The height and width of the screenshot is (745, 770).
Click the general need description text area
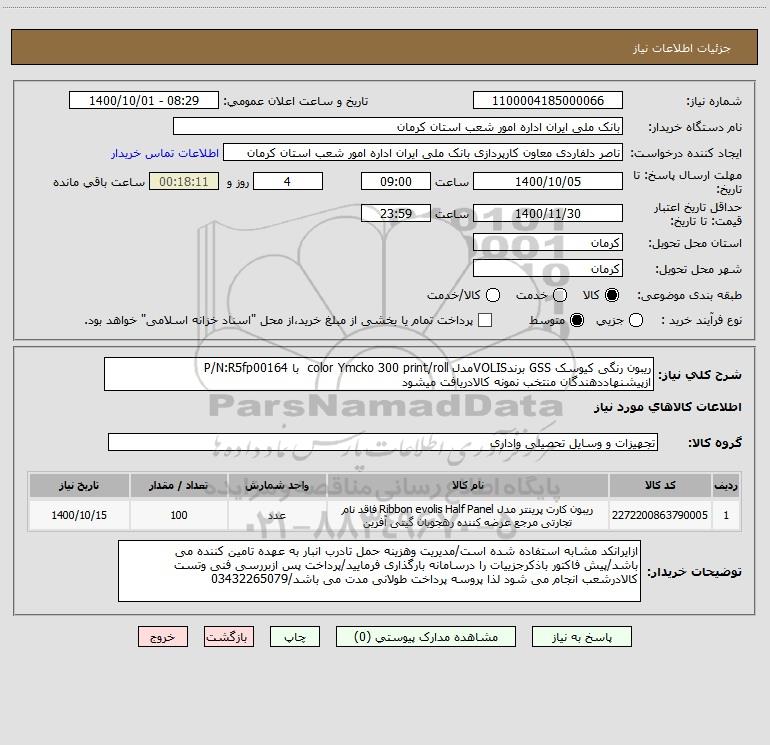click(379, 374)
